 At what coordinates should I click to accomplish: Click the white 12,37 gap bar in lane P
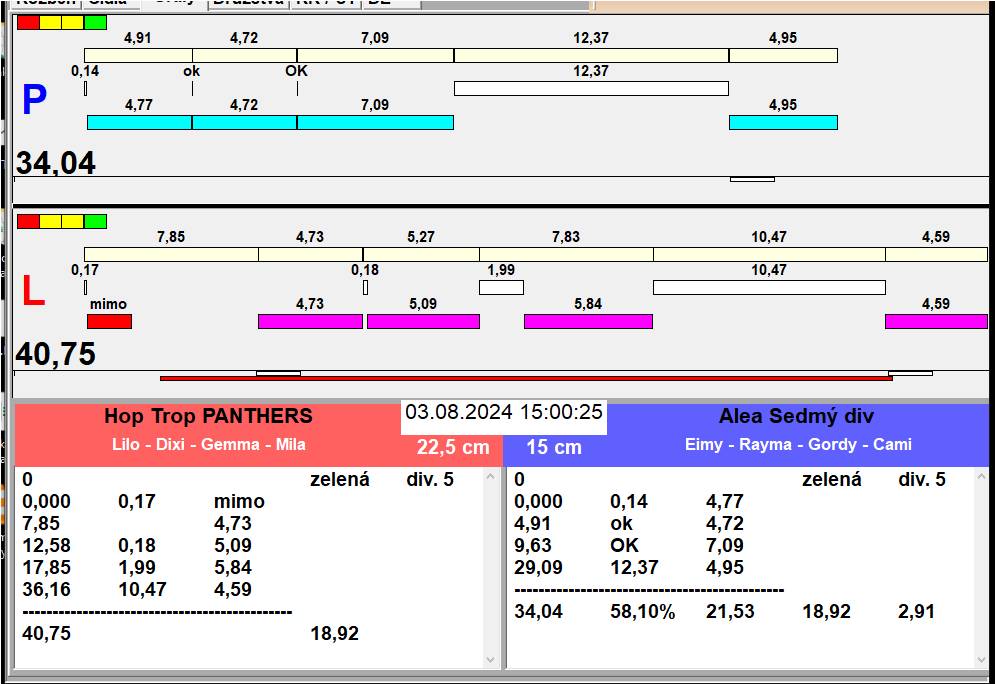(x=591, y=88)
